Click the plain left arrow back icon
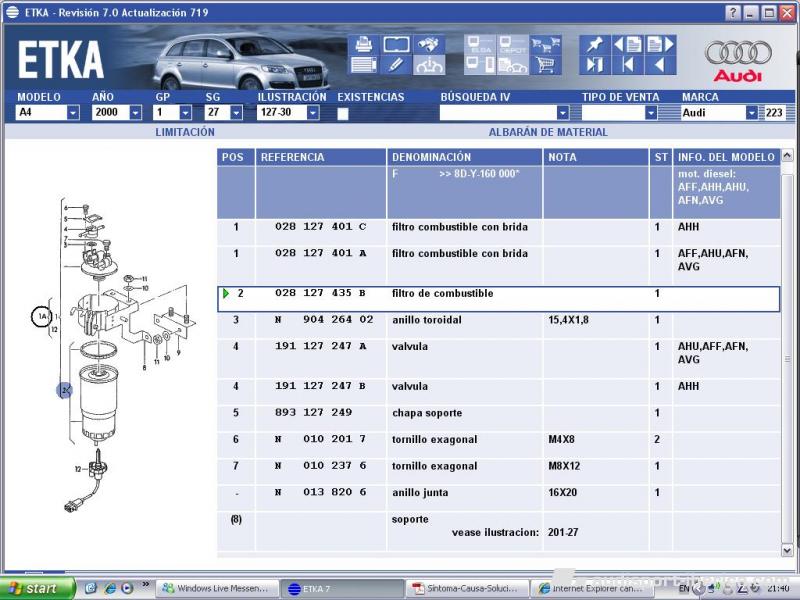Viewport: 800px width, 600px height. [661, 65]
